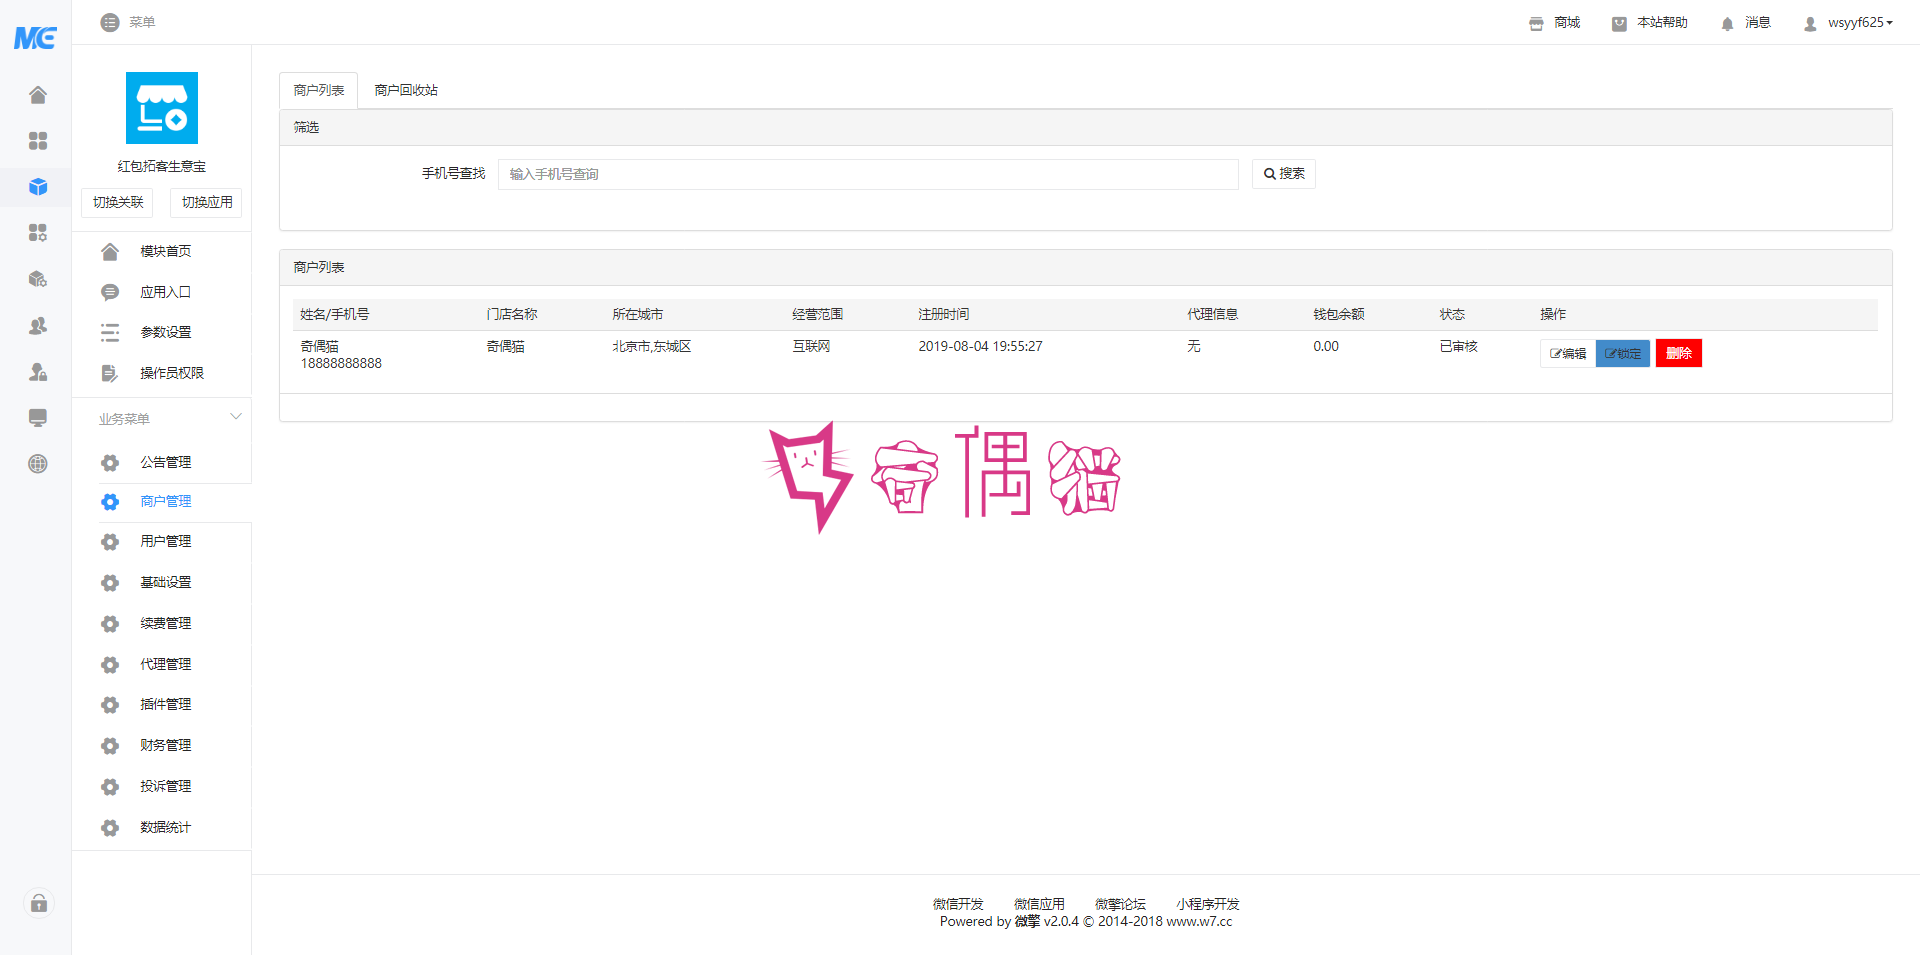Click the 商城 top navigation link
The height and width of the screenshot is (955, 1920).
tap(1567, 22)
